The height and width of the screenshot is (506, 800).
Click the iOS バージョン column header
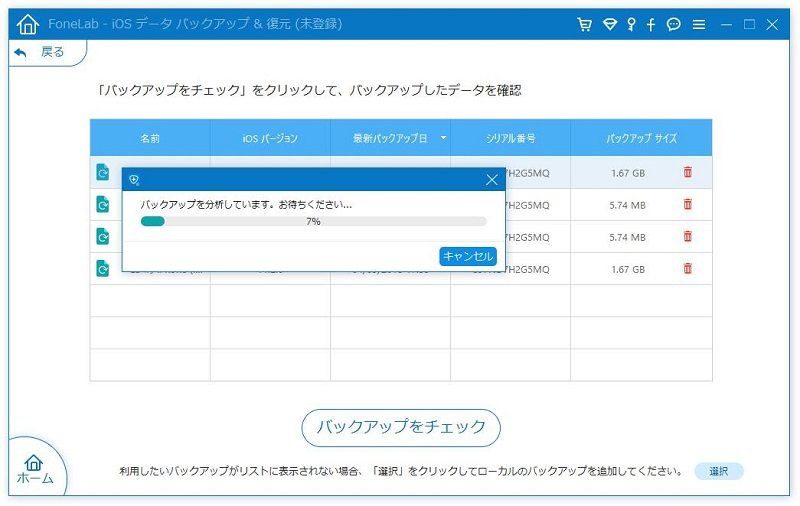pos(270,138)
